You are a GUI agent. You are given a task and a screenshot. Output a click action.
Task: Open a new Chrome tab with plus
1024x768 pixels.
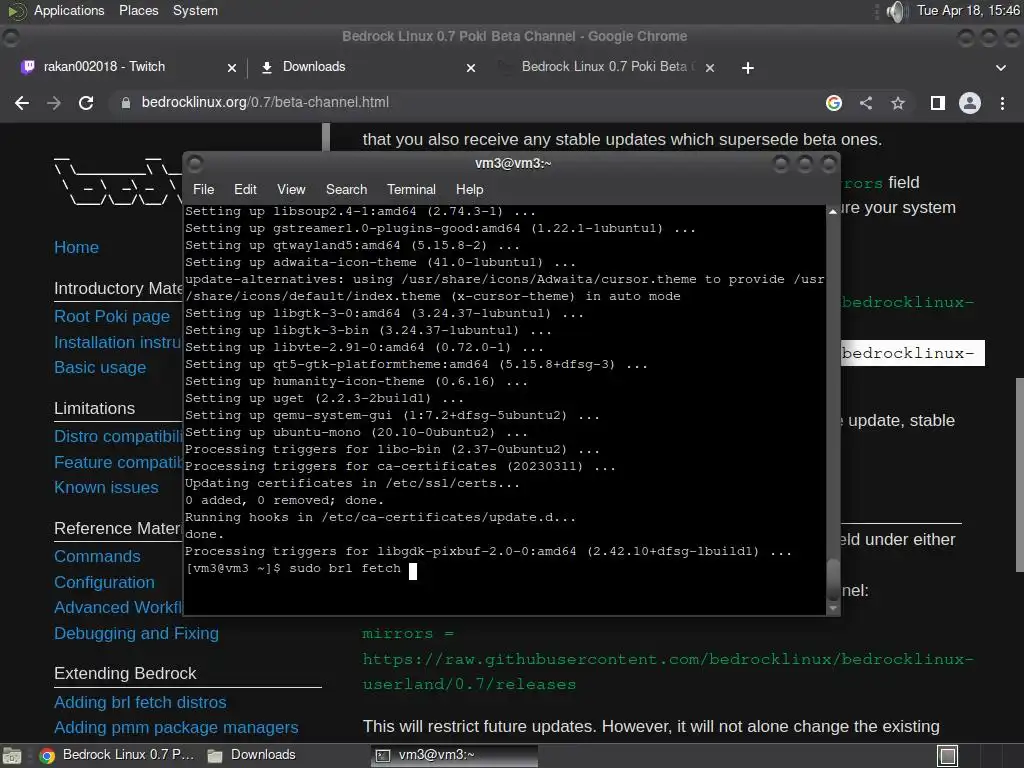coord(748,68)
